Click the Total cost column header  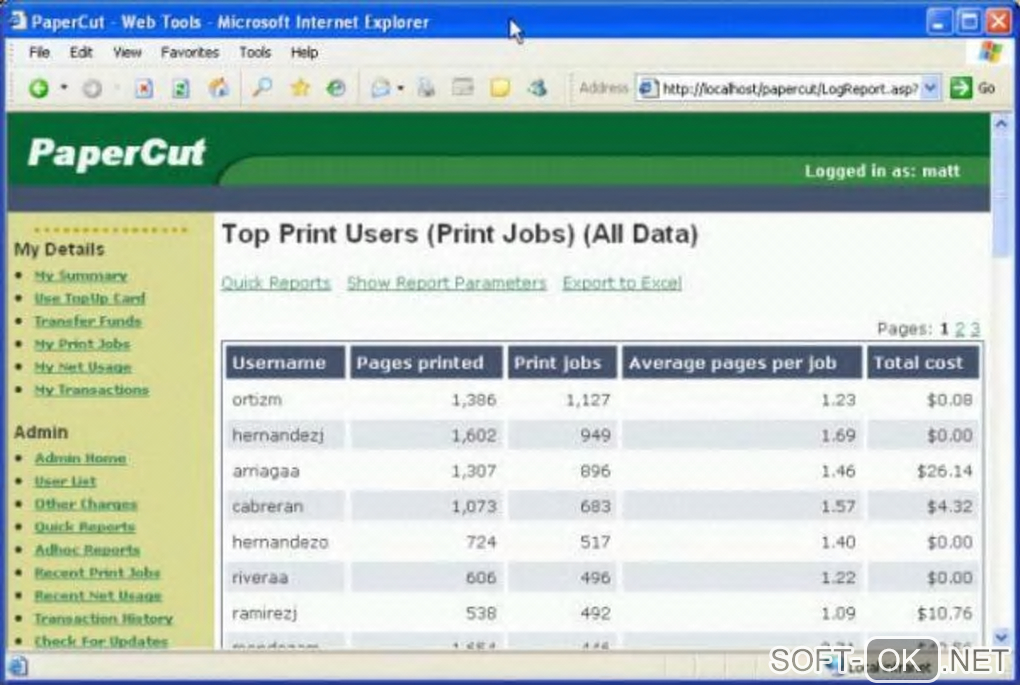pos(922,362)
